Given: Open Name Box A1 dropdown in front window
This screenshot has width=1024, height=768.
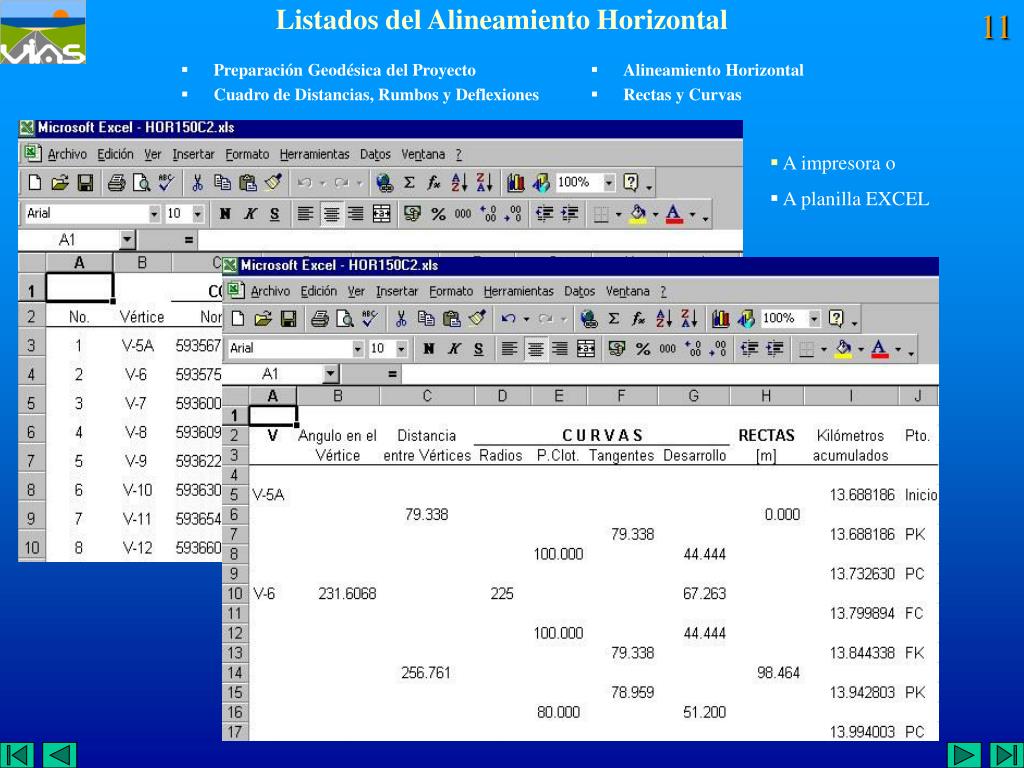Looking at the screenshot, I should tap(331, 374).
